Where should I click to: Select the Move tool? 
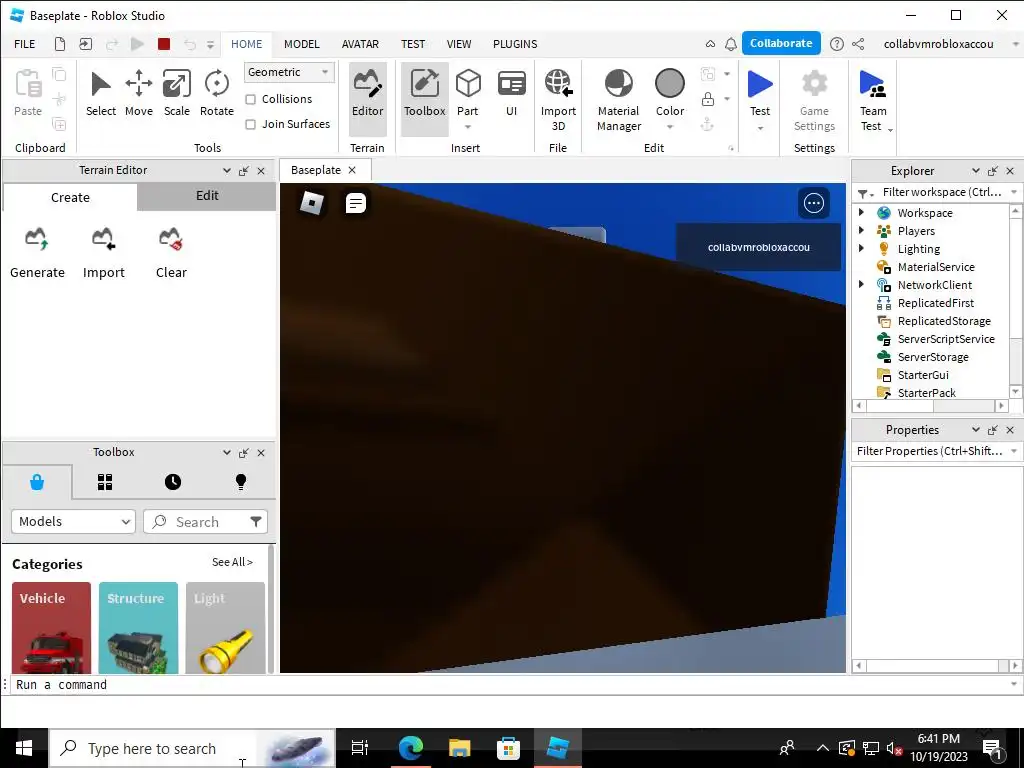click(138, 93)
